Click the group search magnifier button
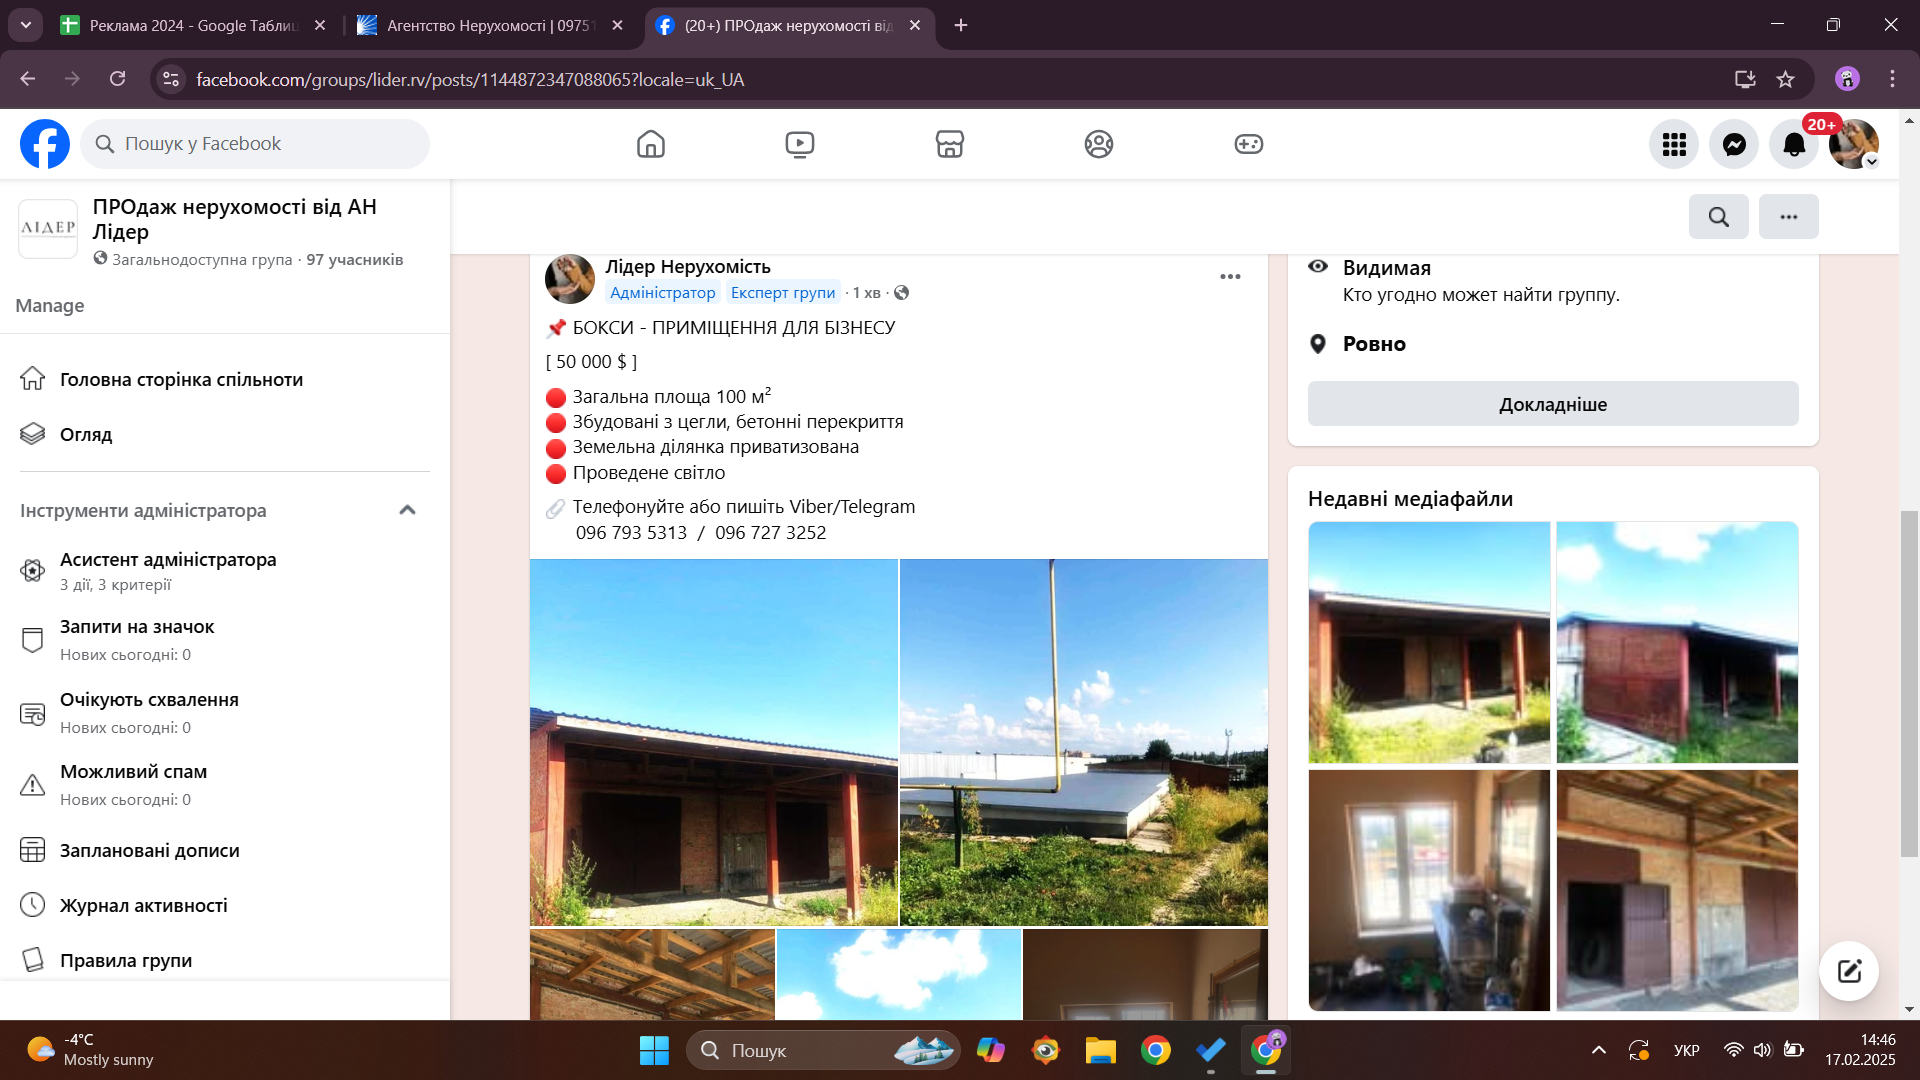This screenshot has height=1080, width=1920. click(1718, 217)
